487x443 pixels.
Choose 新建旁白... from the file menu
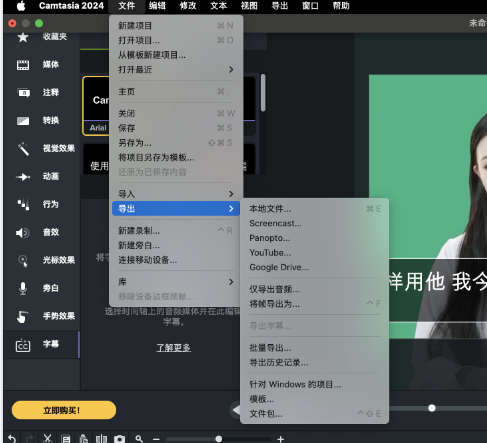(176, 245)
